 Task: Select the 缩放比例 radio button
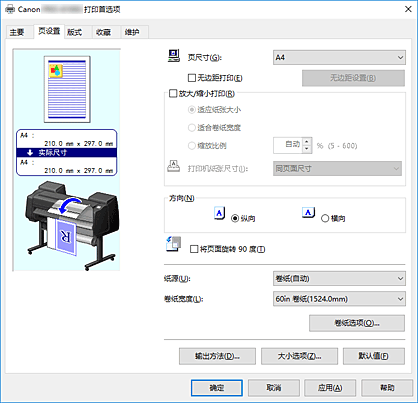(x=192, y=146)
